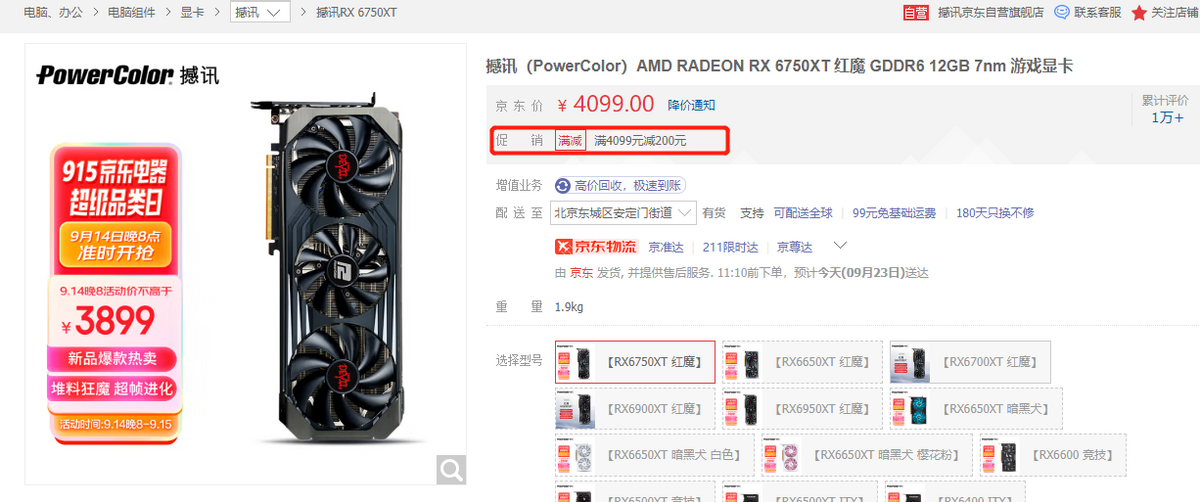Click the 降价通知 link
The height and width of the screenshot is (502, 1200).
click(692, 105)
